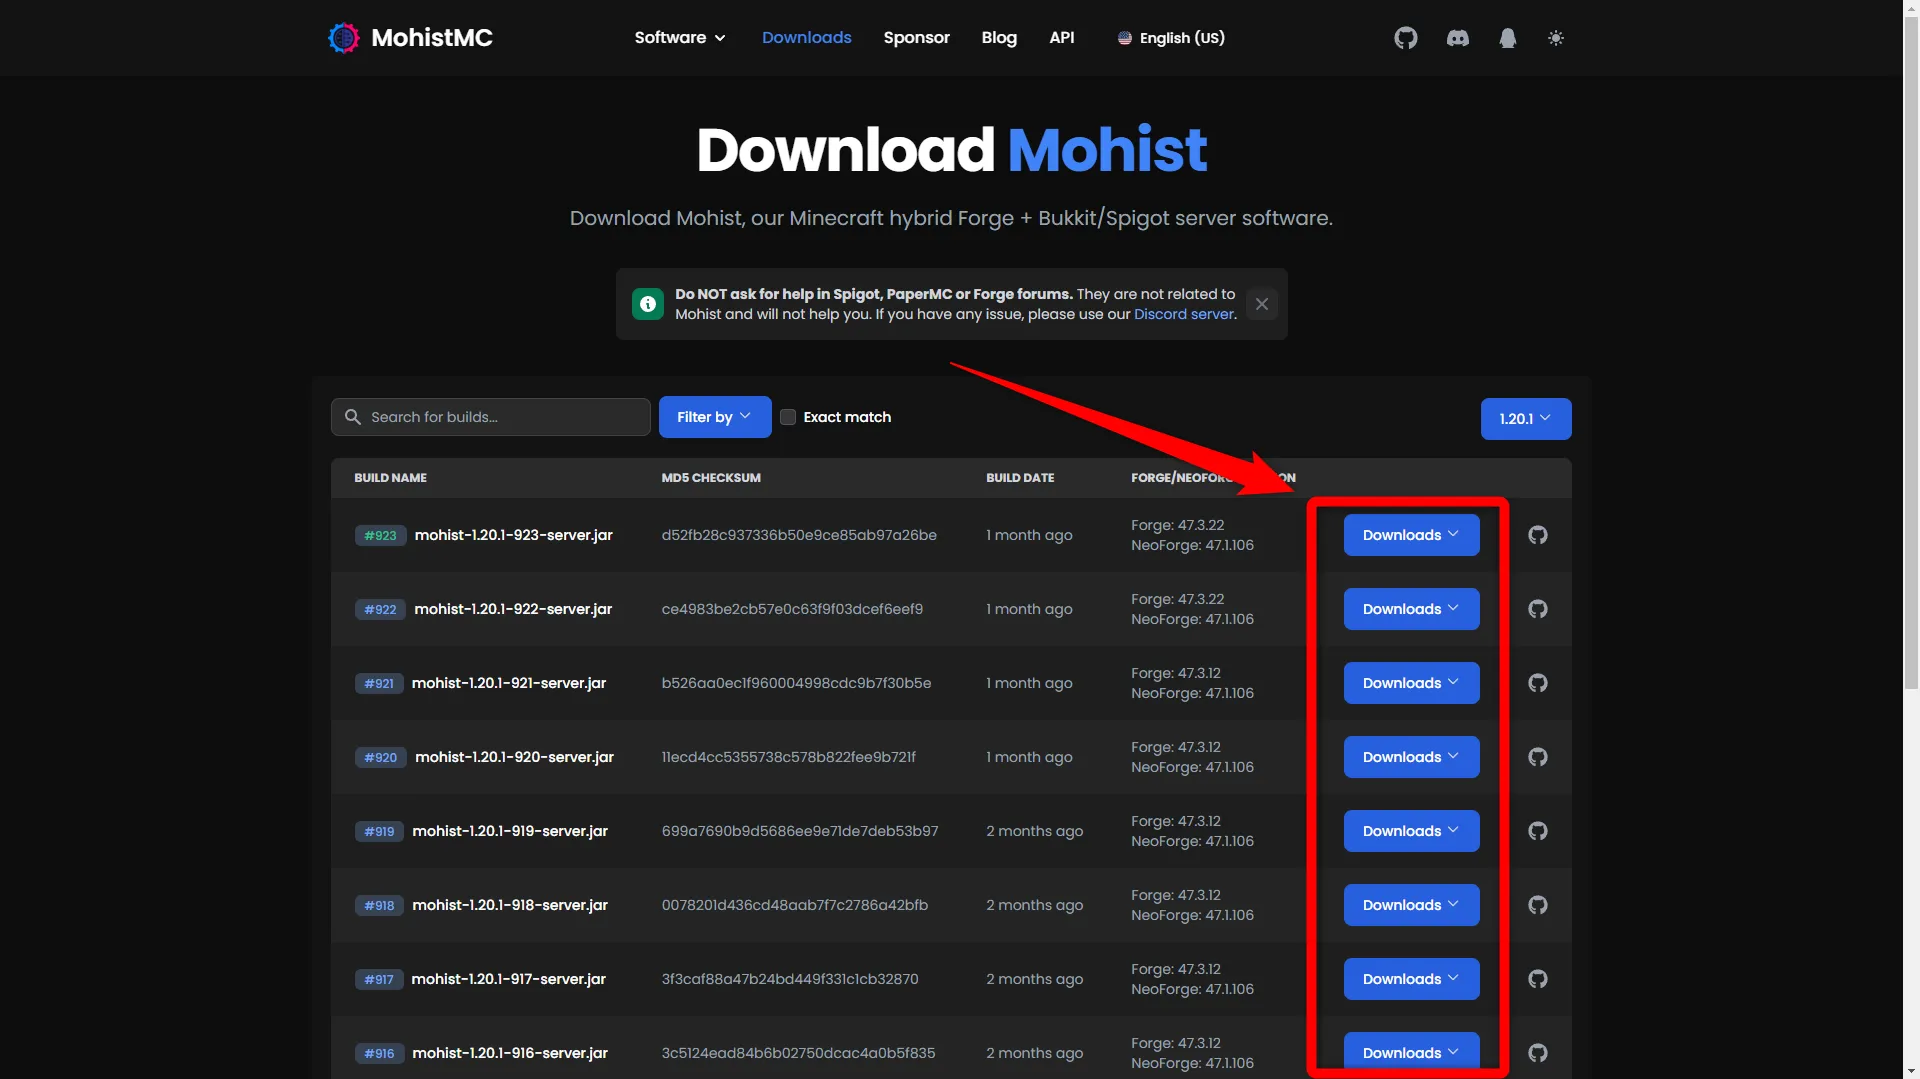Open Downloads dropdown for build #920

[1411, 757]
